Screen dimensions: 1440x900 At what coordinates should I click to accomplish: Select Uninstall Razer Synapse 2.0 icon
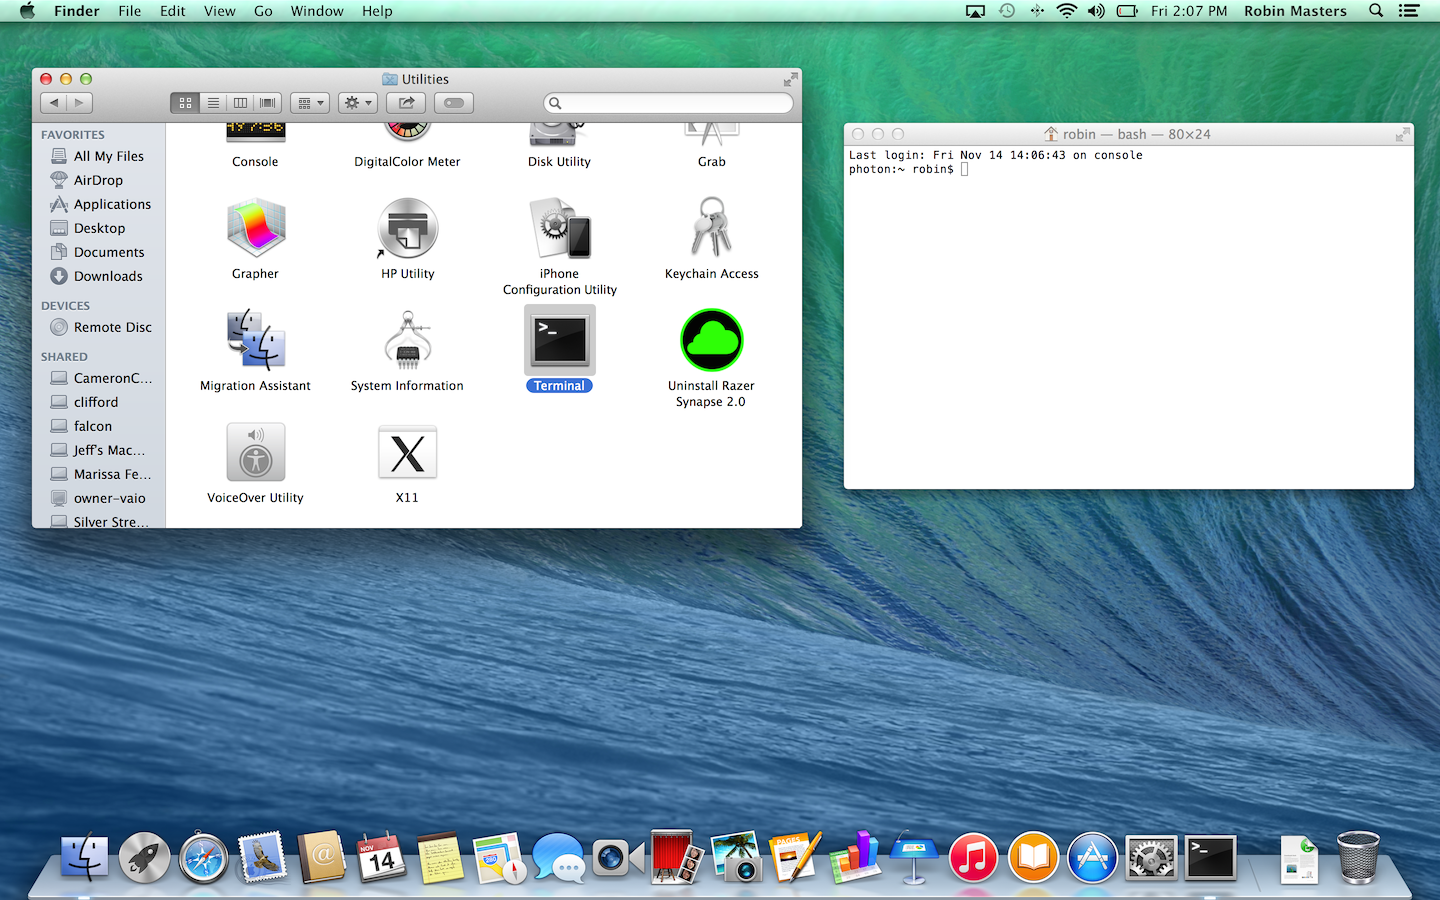(712, 341)
